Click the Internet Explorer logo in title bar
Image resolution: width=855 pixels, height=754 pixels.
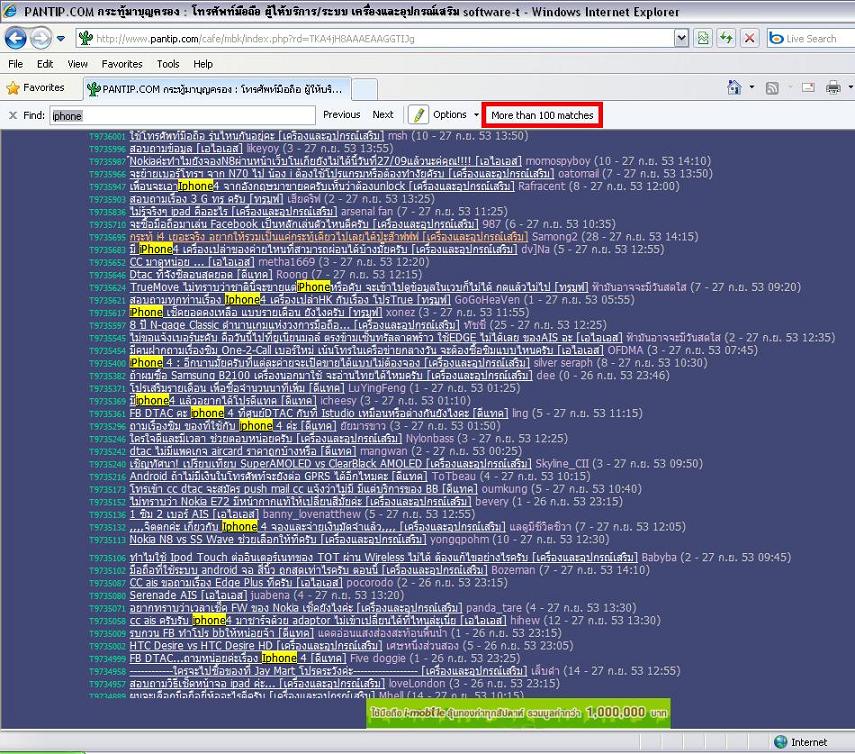(x=10, y=11)
